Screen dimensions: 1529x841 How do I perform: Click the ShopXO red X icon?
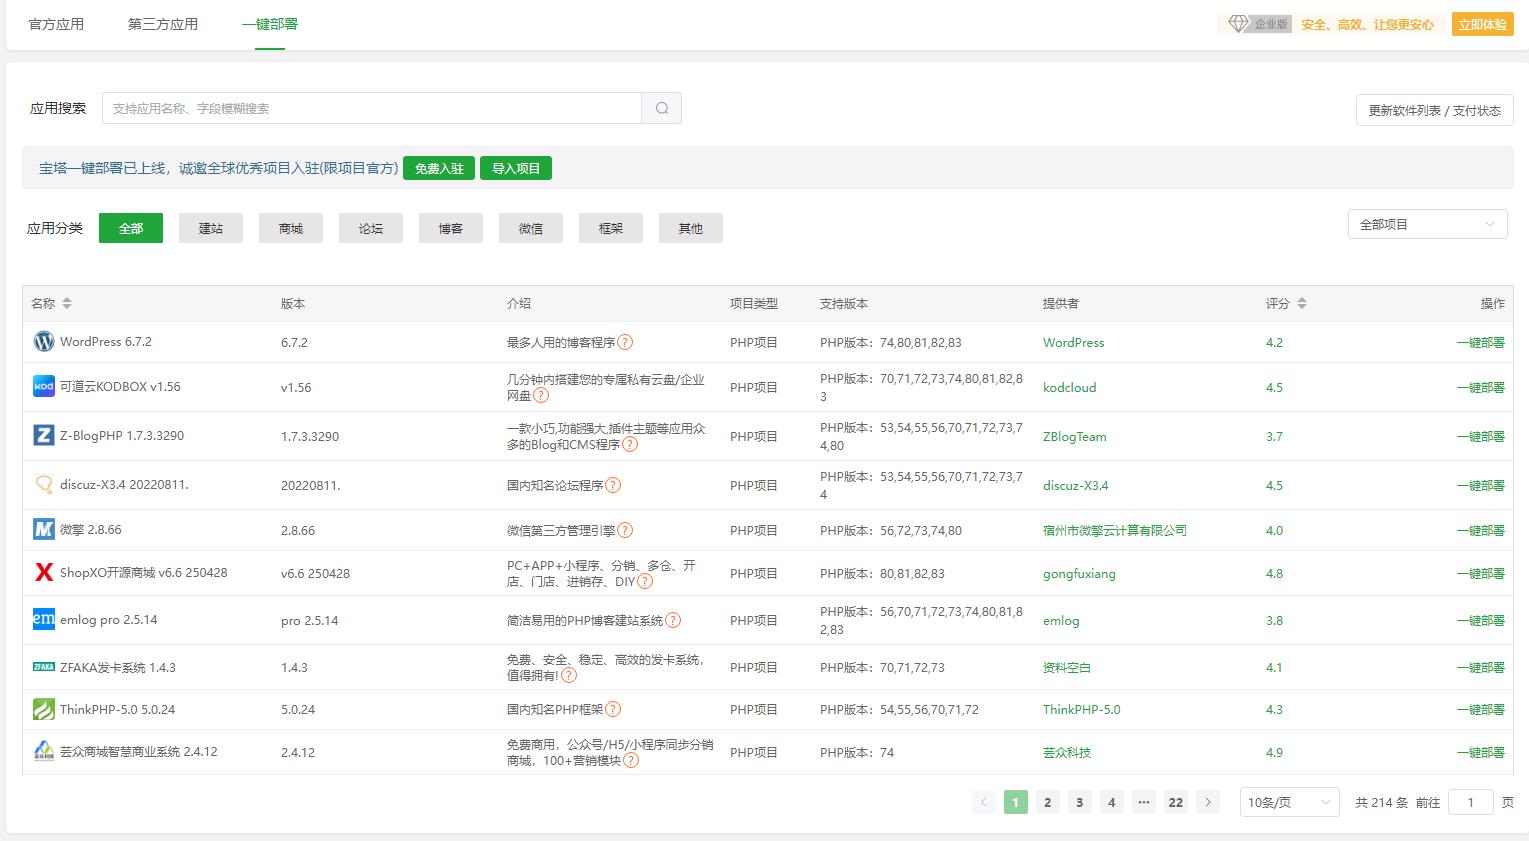[44, 573]
